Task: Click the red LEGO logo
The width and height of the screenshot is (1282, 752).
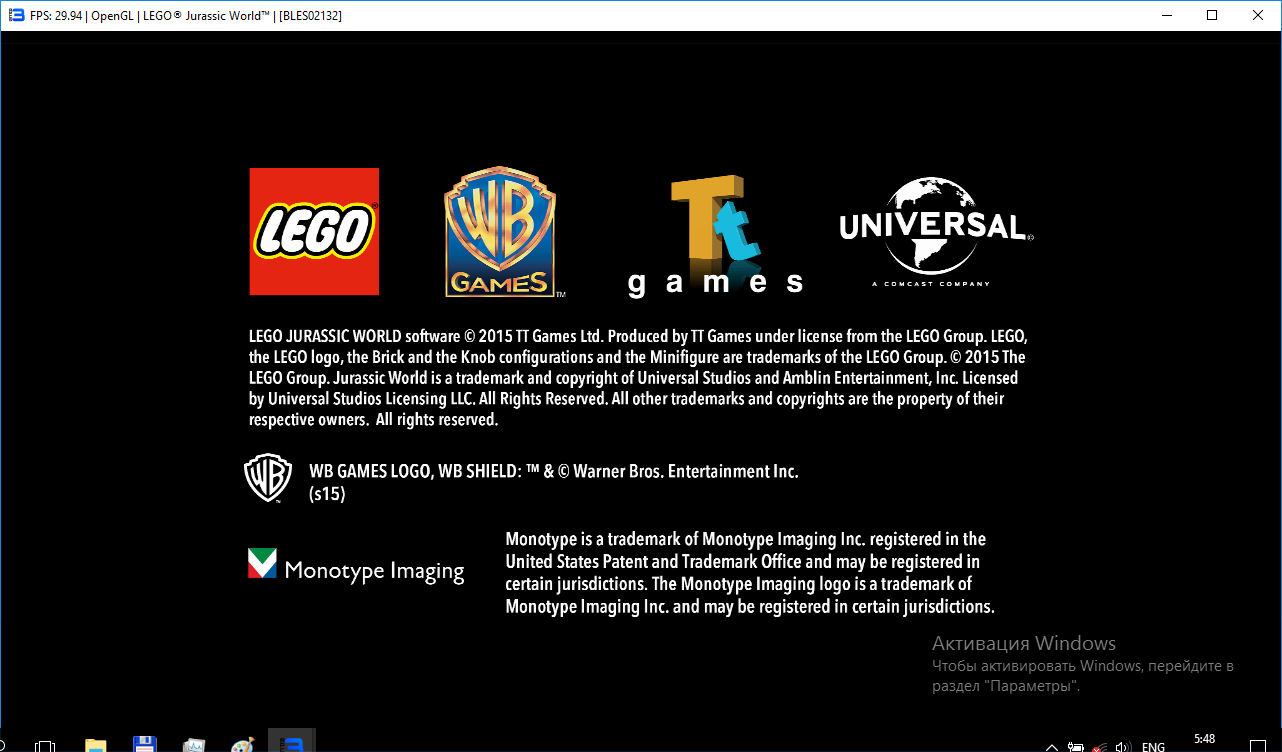Action: point(314,231)
